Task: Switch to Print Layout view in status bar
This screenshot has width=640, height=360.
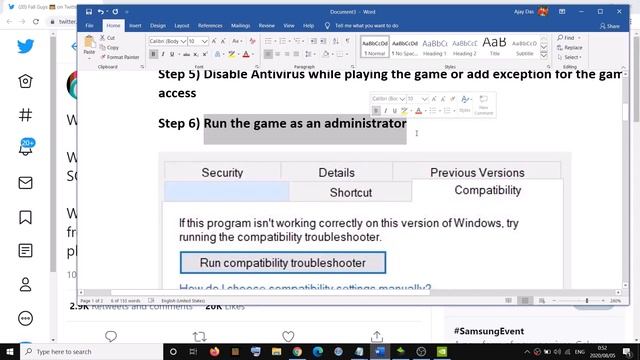Action: 525,301
